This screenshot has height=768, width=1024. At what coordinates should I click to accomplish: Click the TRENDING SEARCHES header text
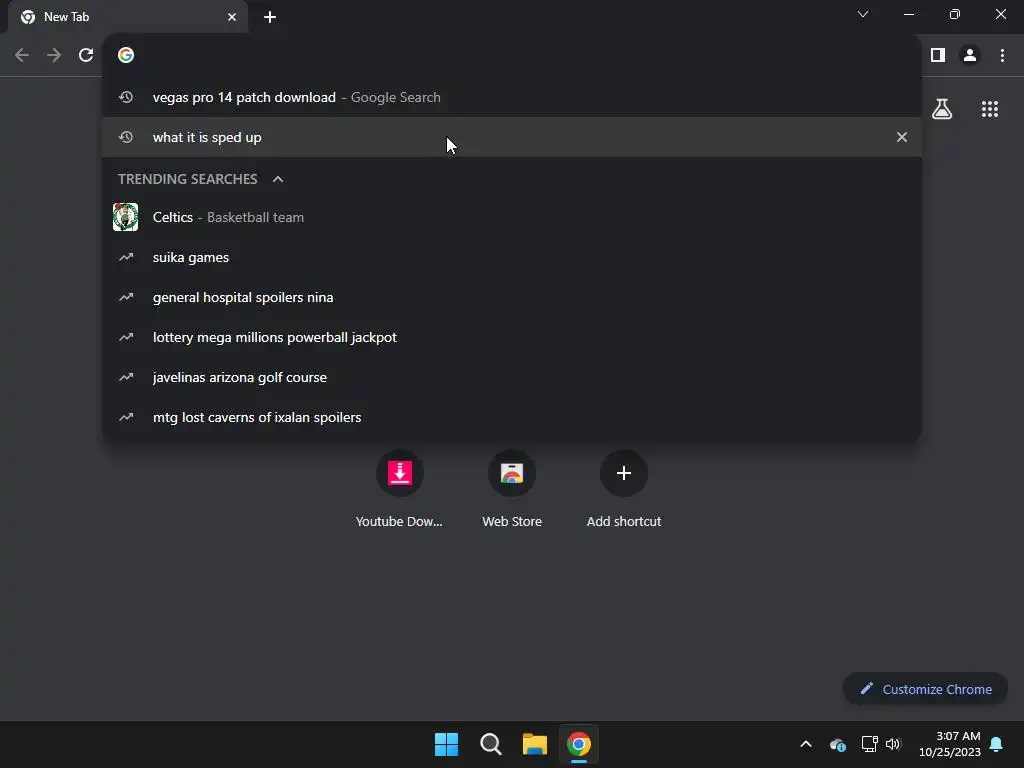(187, 179)
